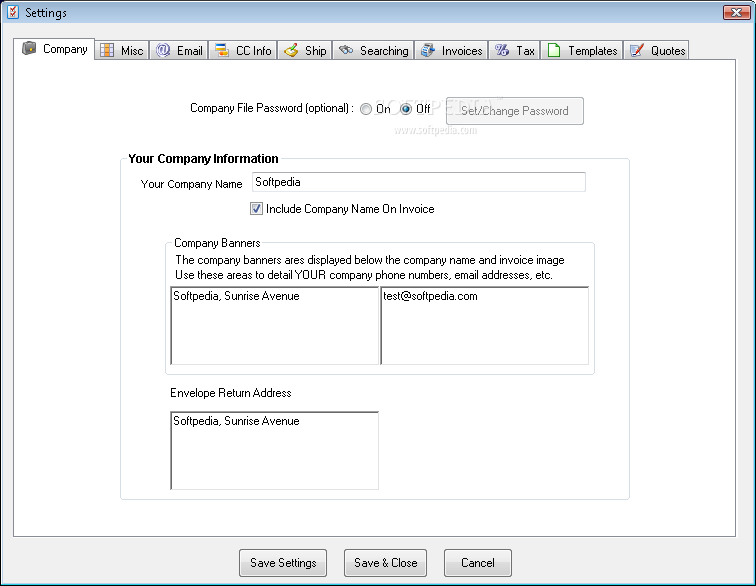Click the Your Company Information heading

(203, 159)
